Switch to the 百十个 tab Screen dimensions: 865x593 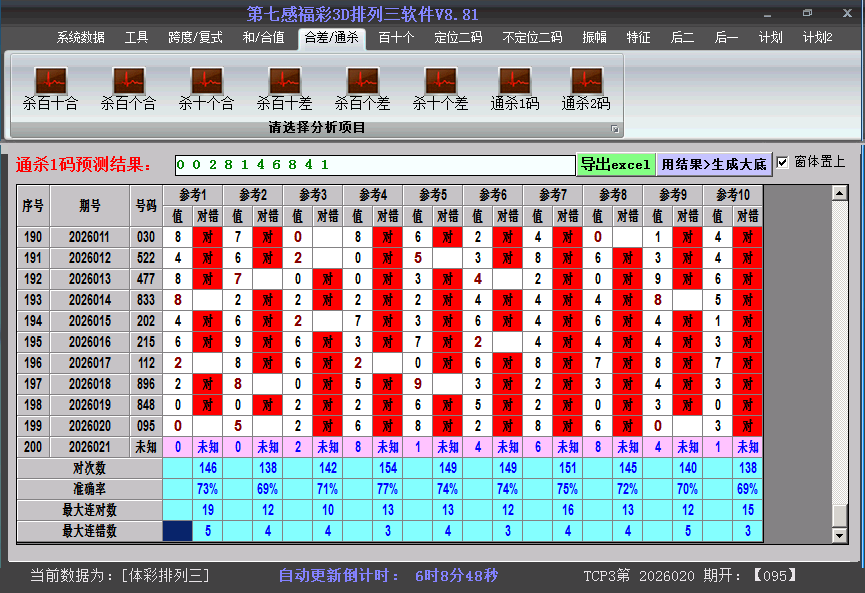(x=396, y=38)
